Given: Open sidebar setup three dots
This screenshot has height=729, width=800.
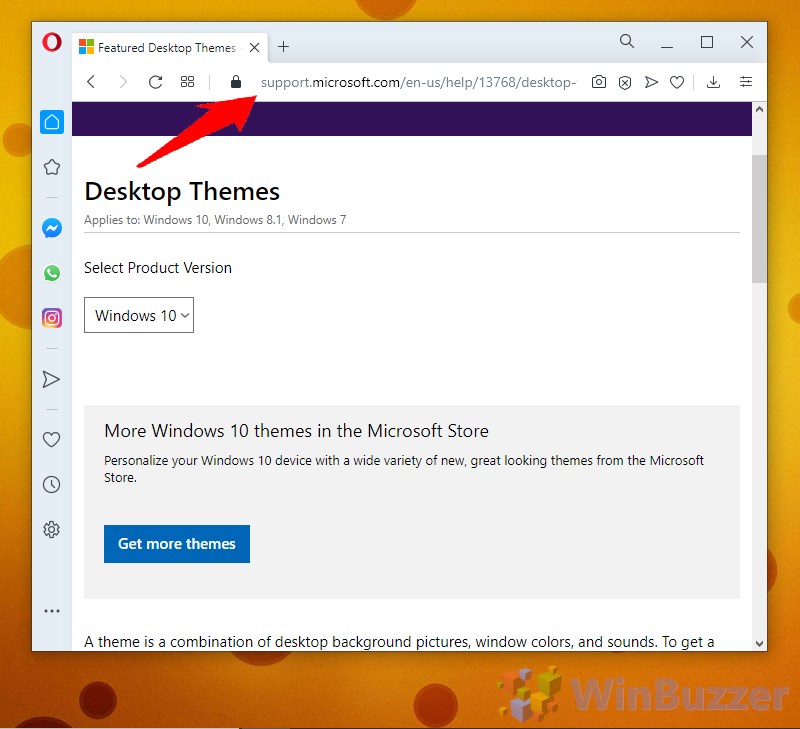Looking at the screenshot, I should (52, 611).
